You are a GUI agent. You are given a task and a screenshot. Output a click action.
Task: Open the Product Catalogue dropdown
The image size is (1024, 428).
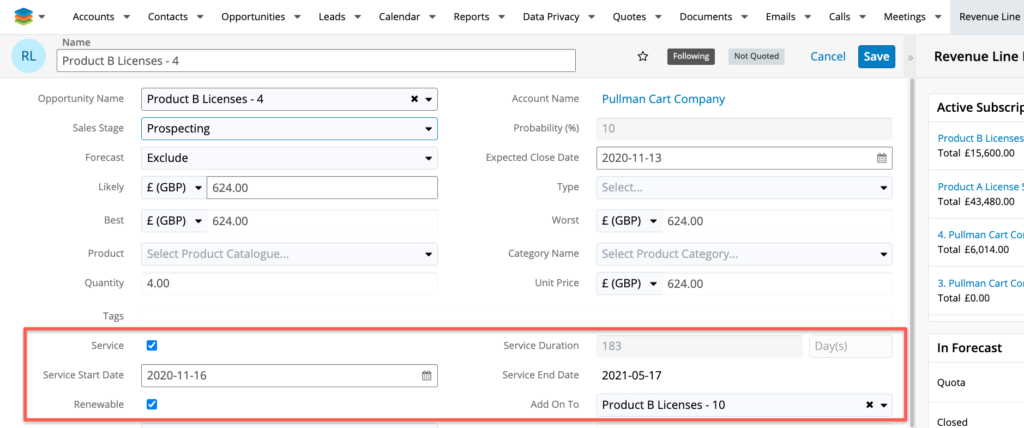[289, 254]
